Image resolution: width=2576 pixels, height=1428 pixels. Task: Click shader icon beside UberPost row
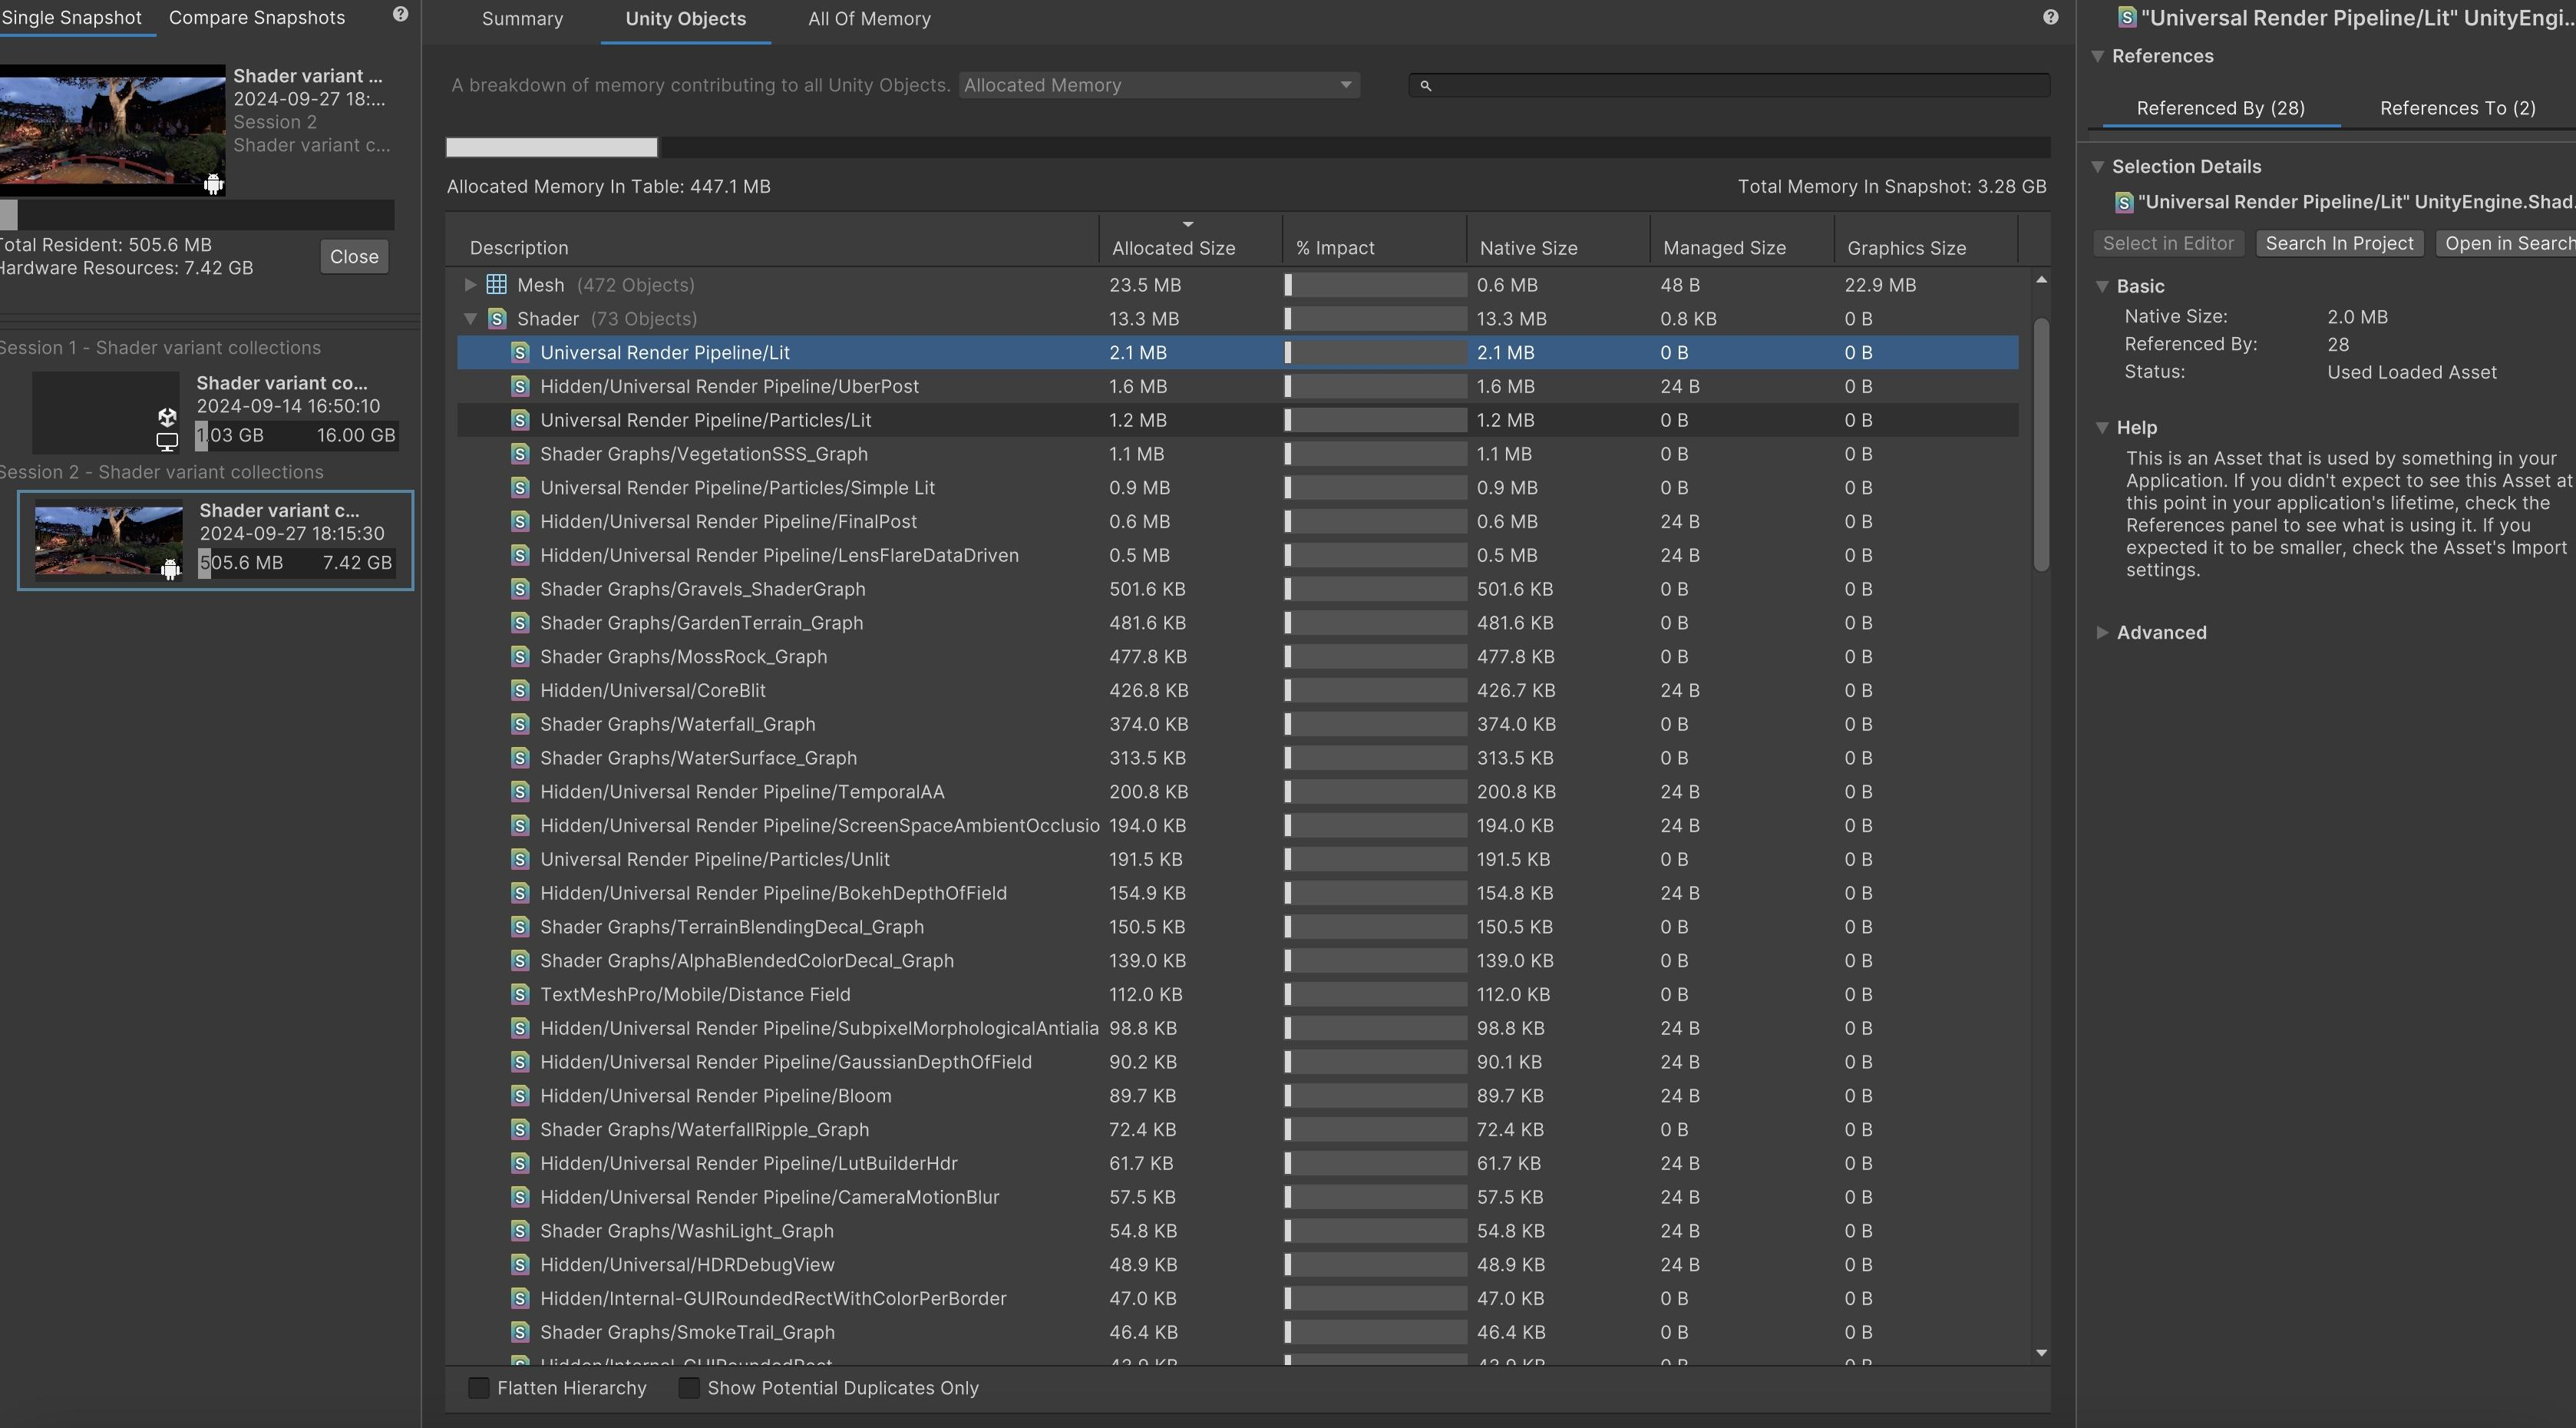coord(520,386)
